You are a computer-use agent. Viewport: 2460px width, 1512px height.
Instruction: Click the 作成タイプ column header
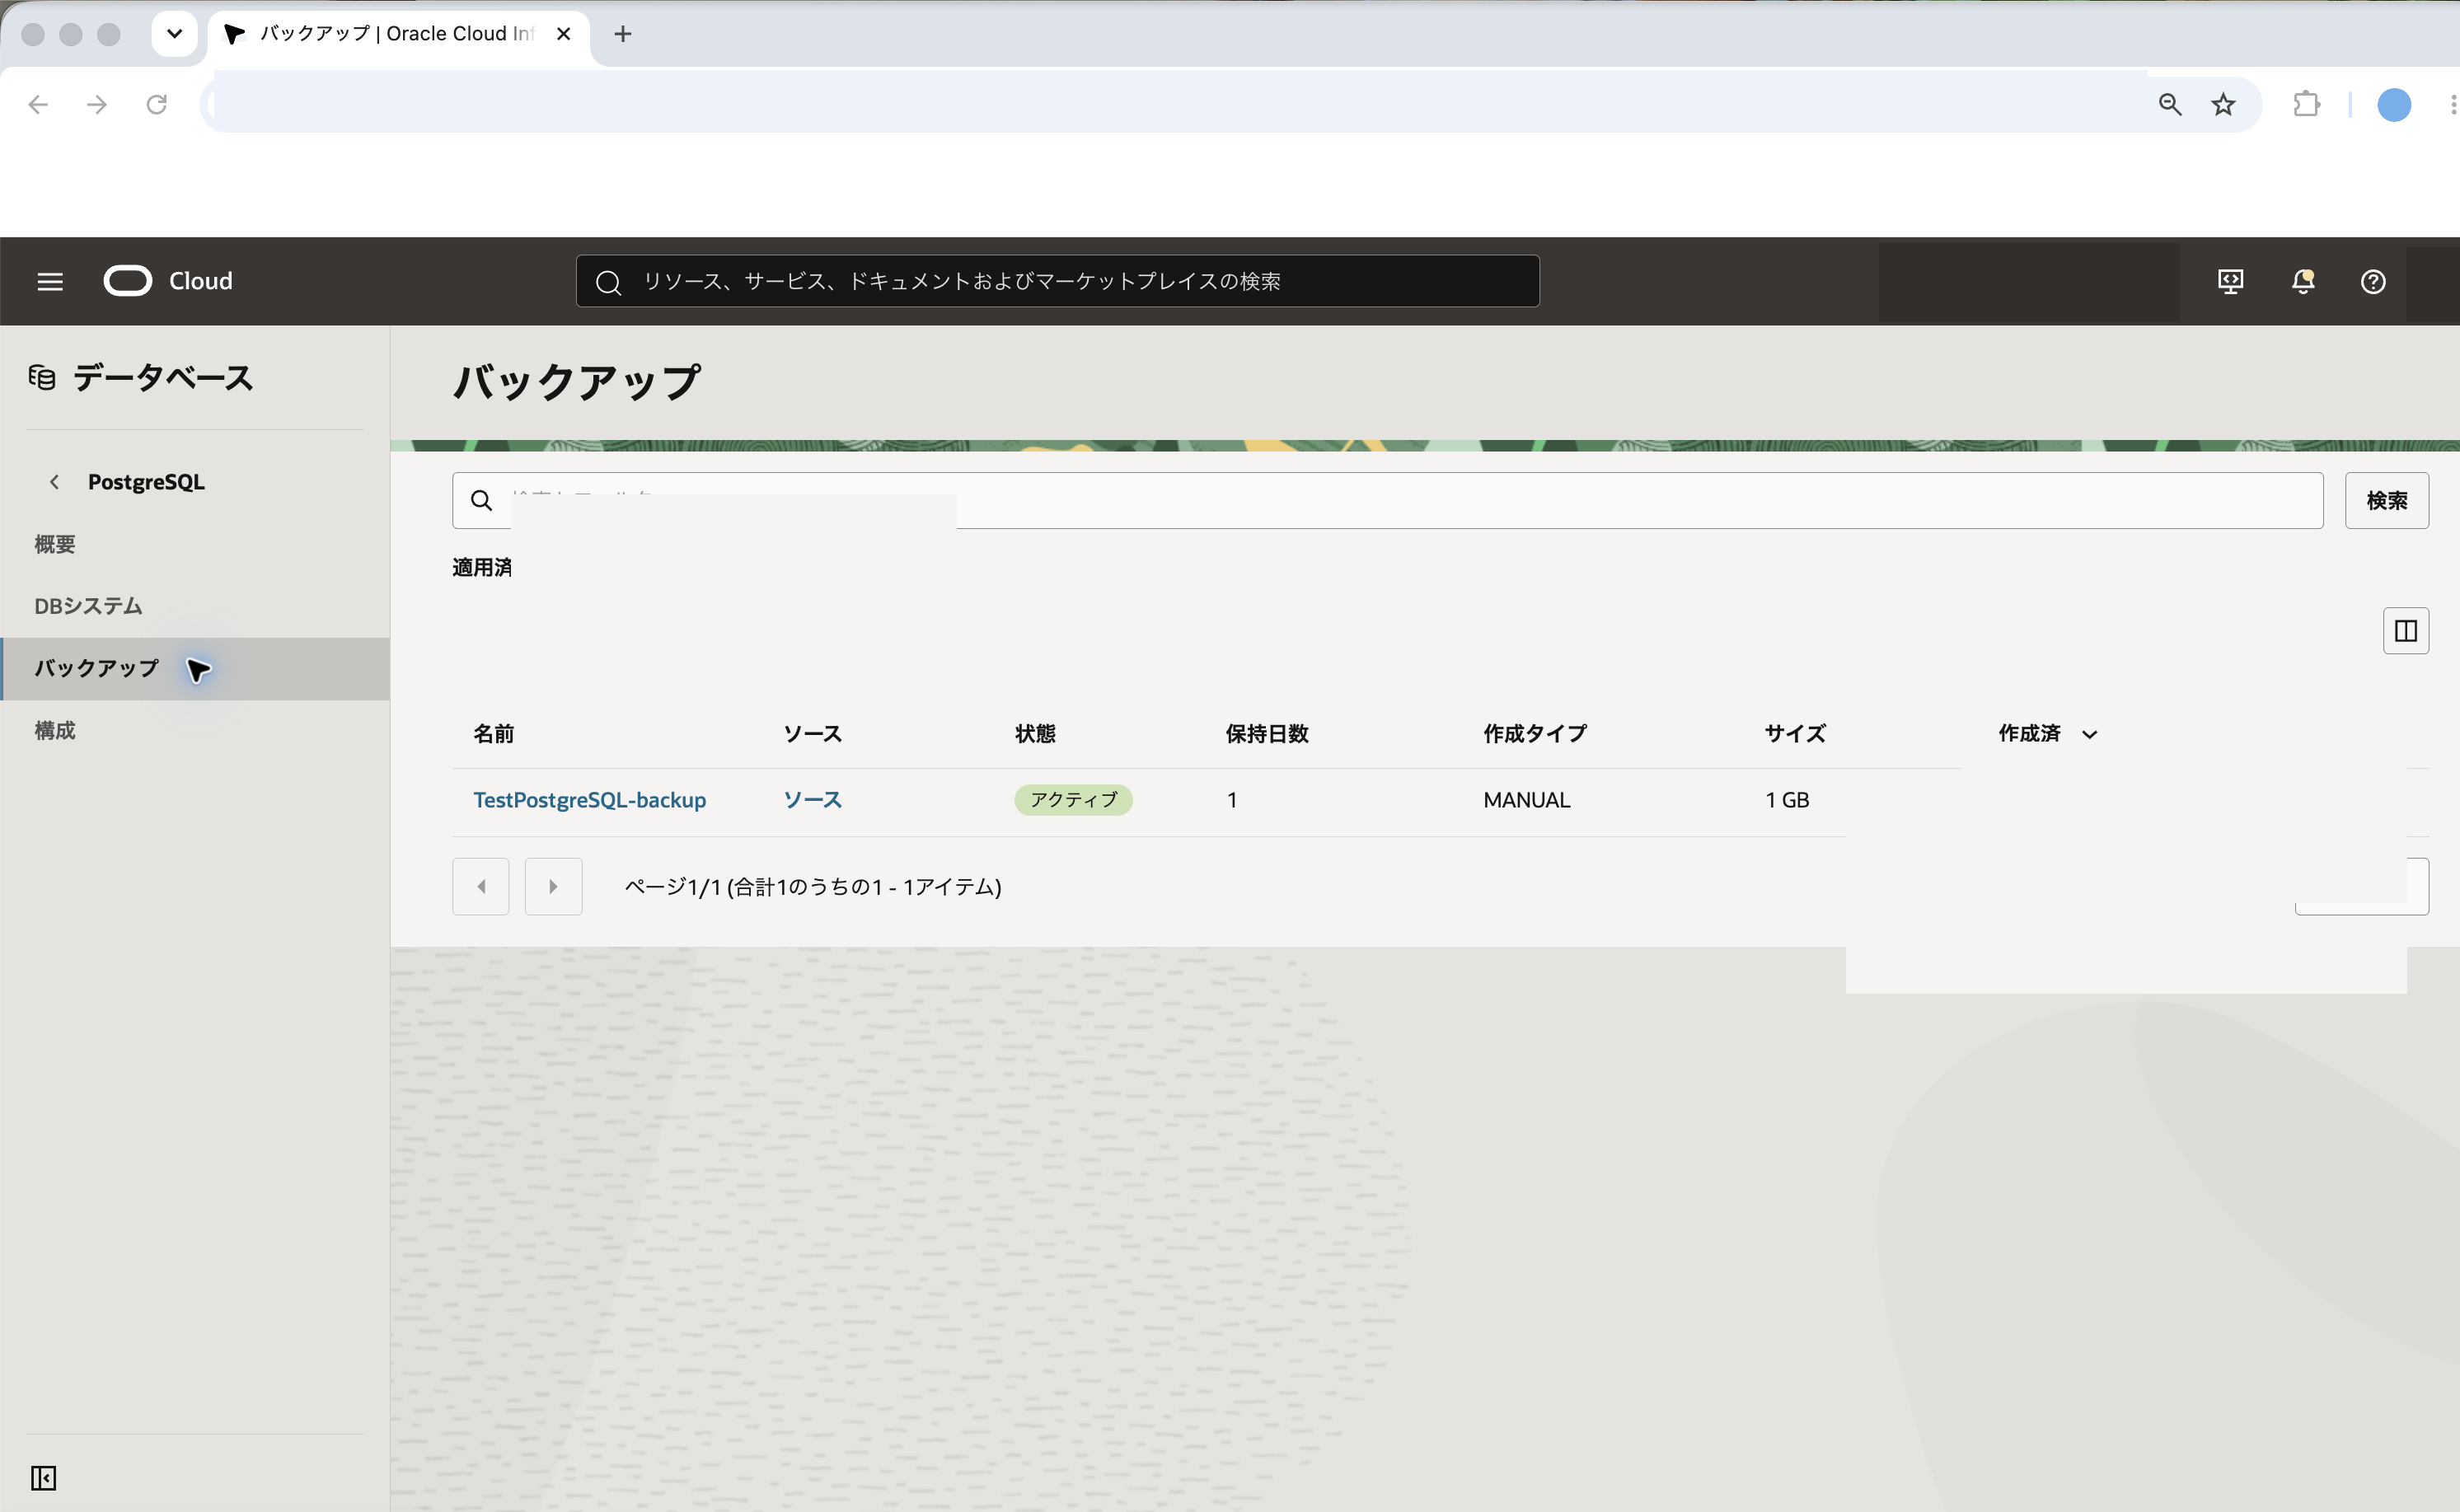pos(1535,734)
